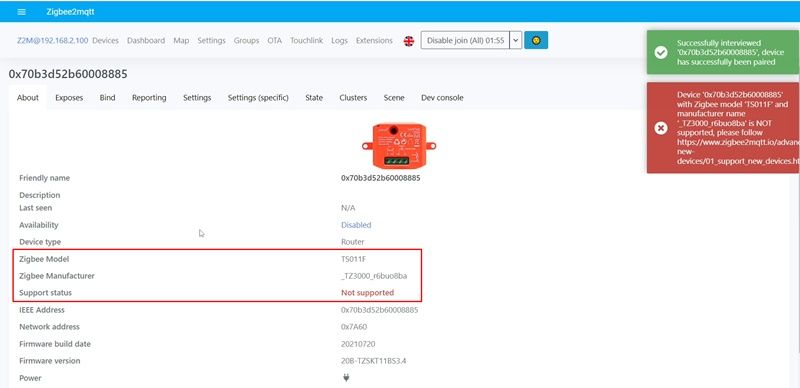The image size is (800, 388).
Task: Open the permit join dropdown arrow
Action: point(515,40)
